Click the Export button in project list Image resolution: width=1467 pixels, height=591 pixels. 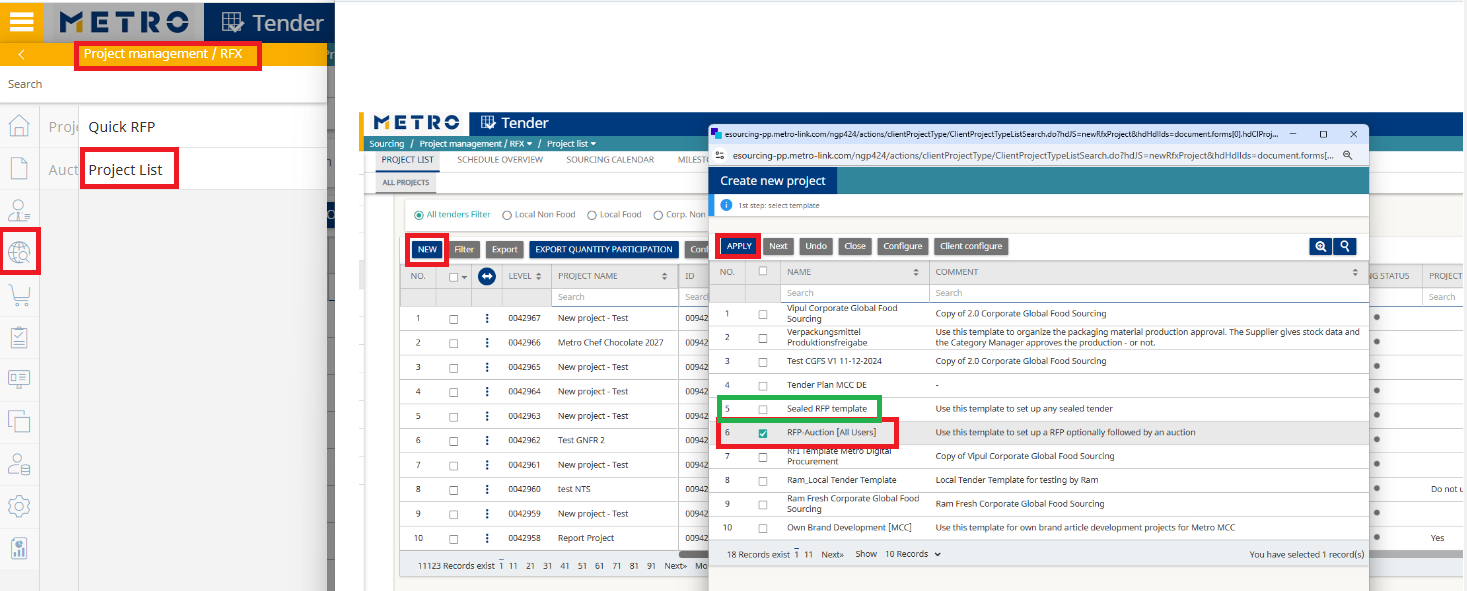pyautogui.click(x=504, y=249)
